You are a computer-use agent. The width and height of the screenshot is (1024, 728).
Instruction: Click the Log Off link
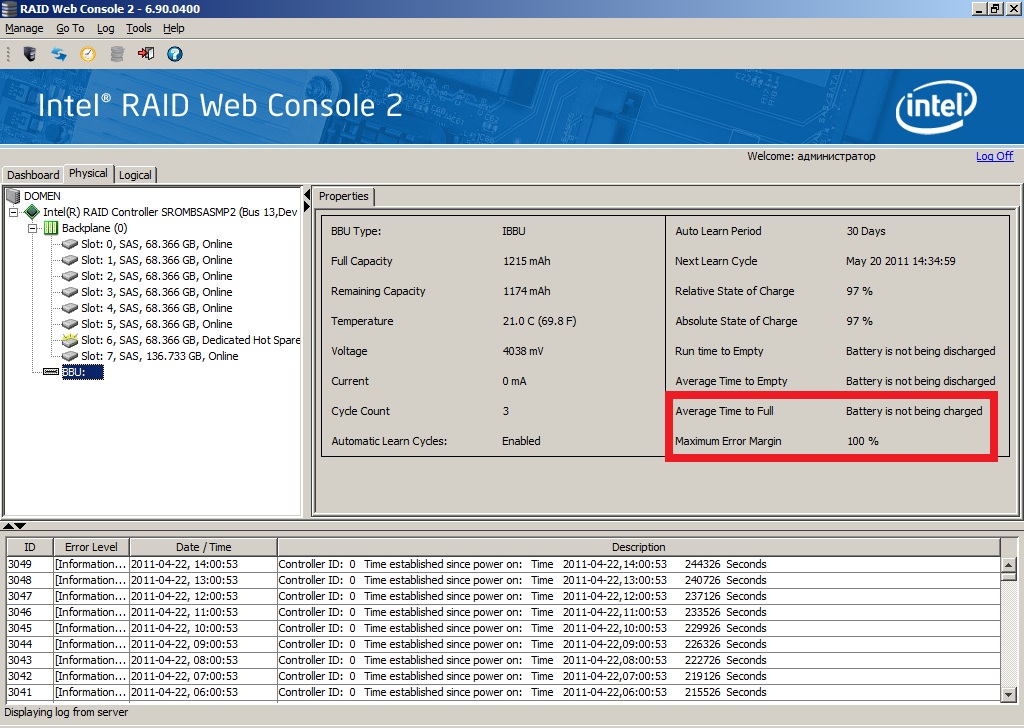pos(995,156)
